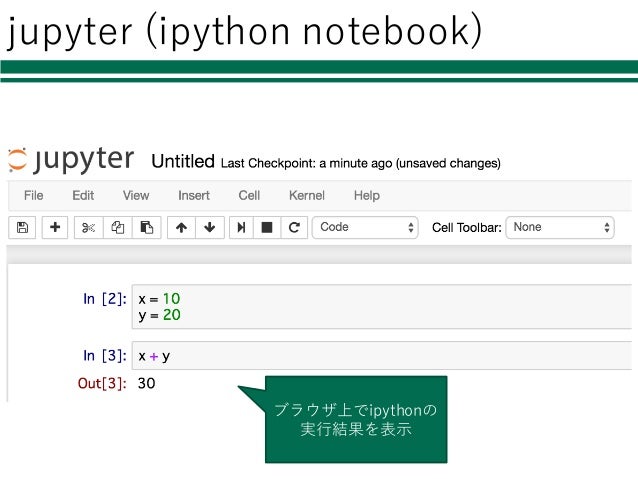Click the Cell Toolbar: label
The width and height of the screenshot is (638, 479).
pyautogui.click(x=467, y=227)
